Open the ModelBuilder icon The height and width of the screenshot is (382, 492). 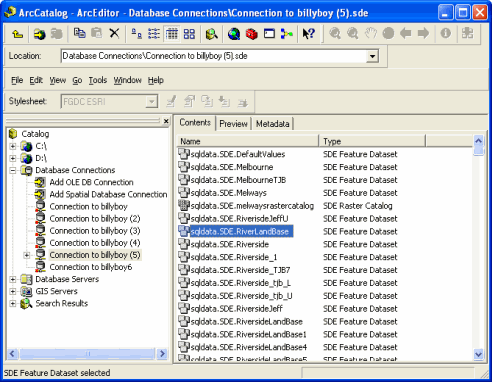pos(286,34)
